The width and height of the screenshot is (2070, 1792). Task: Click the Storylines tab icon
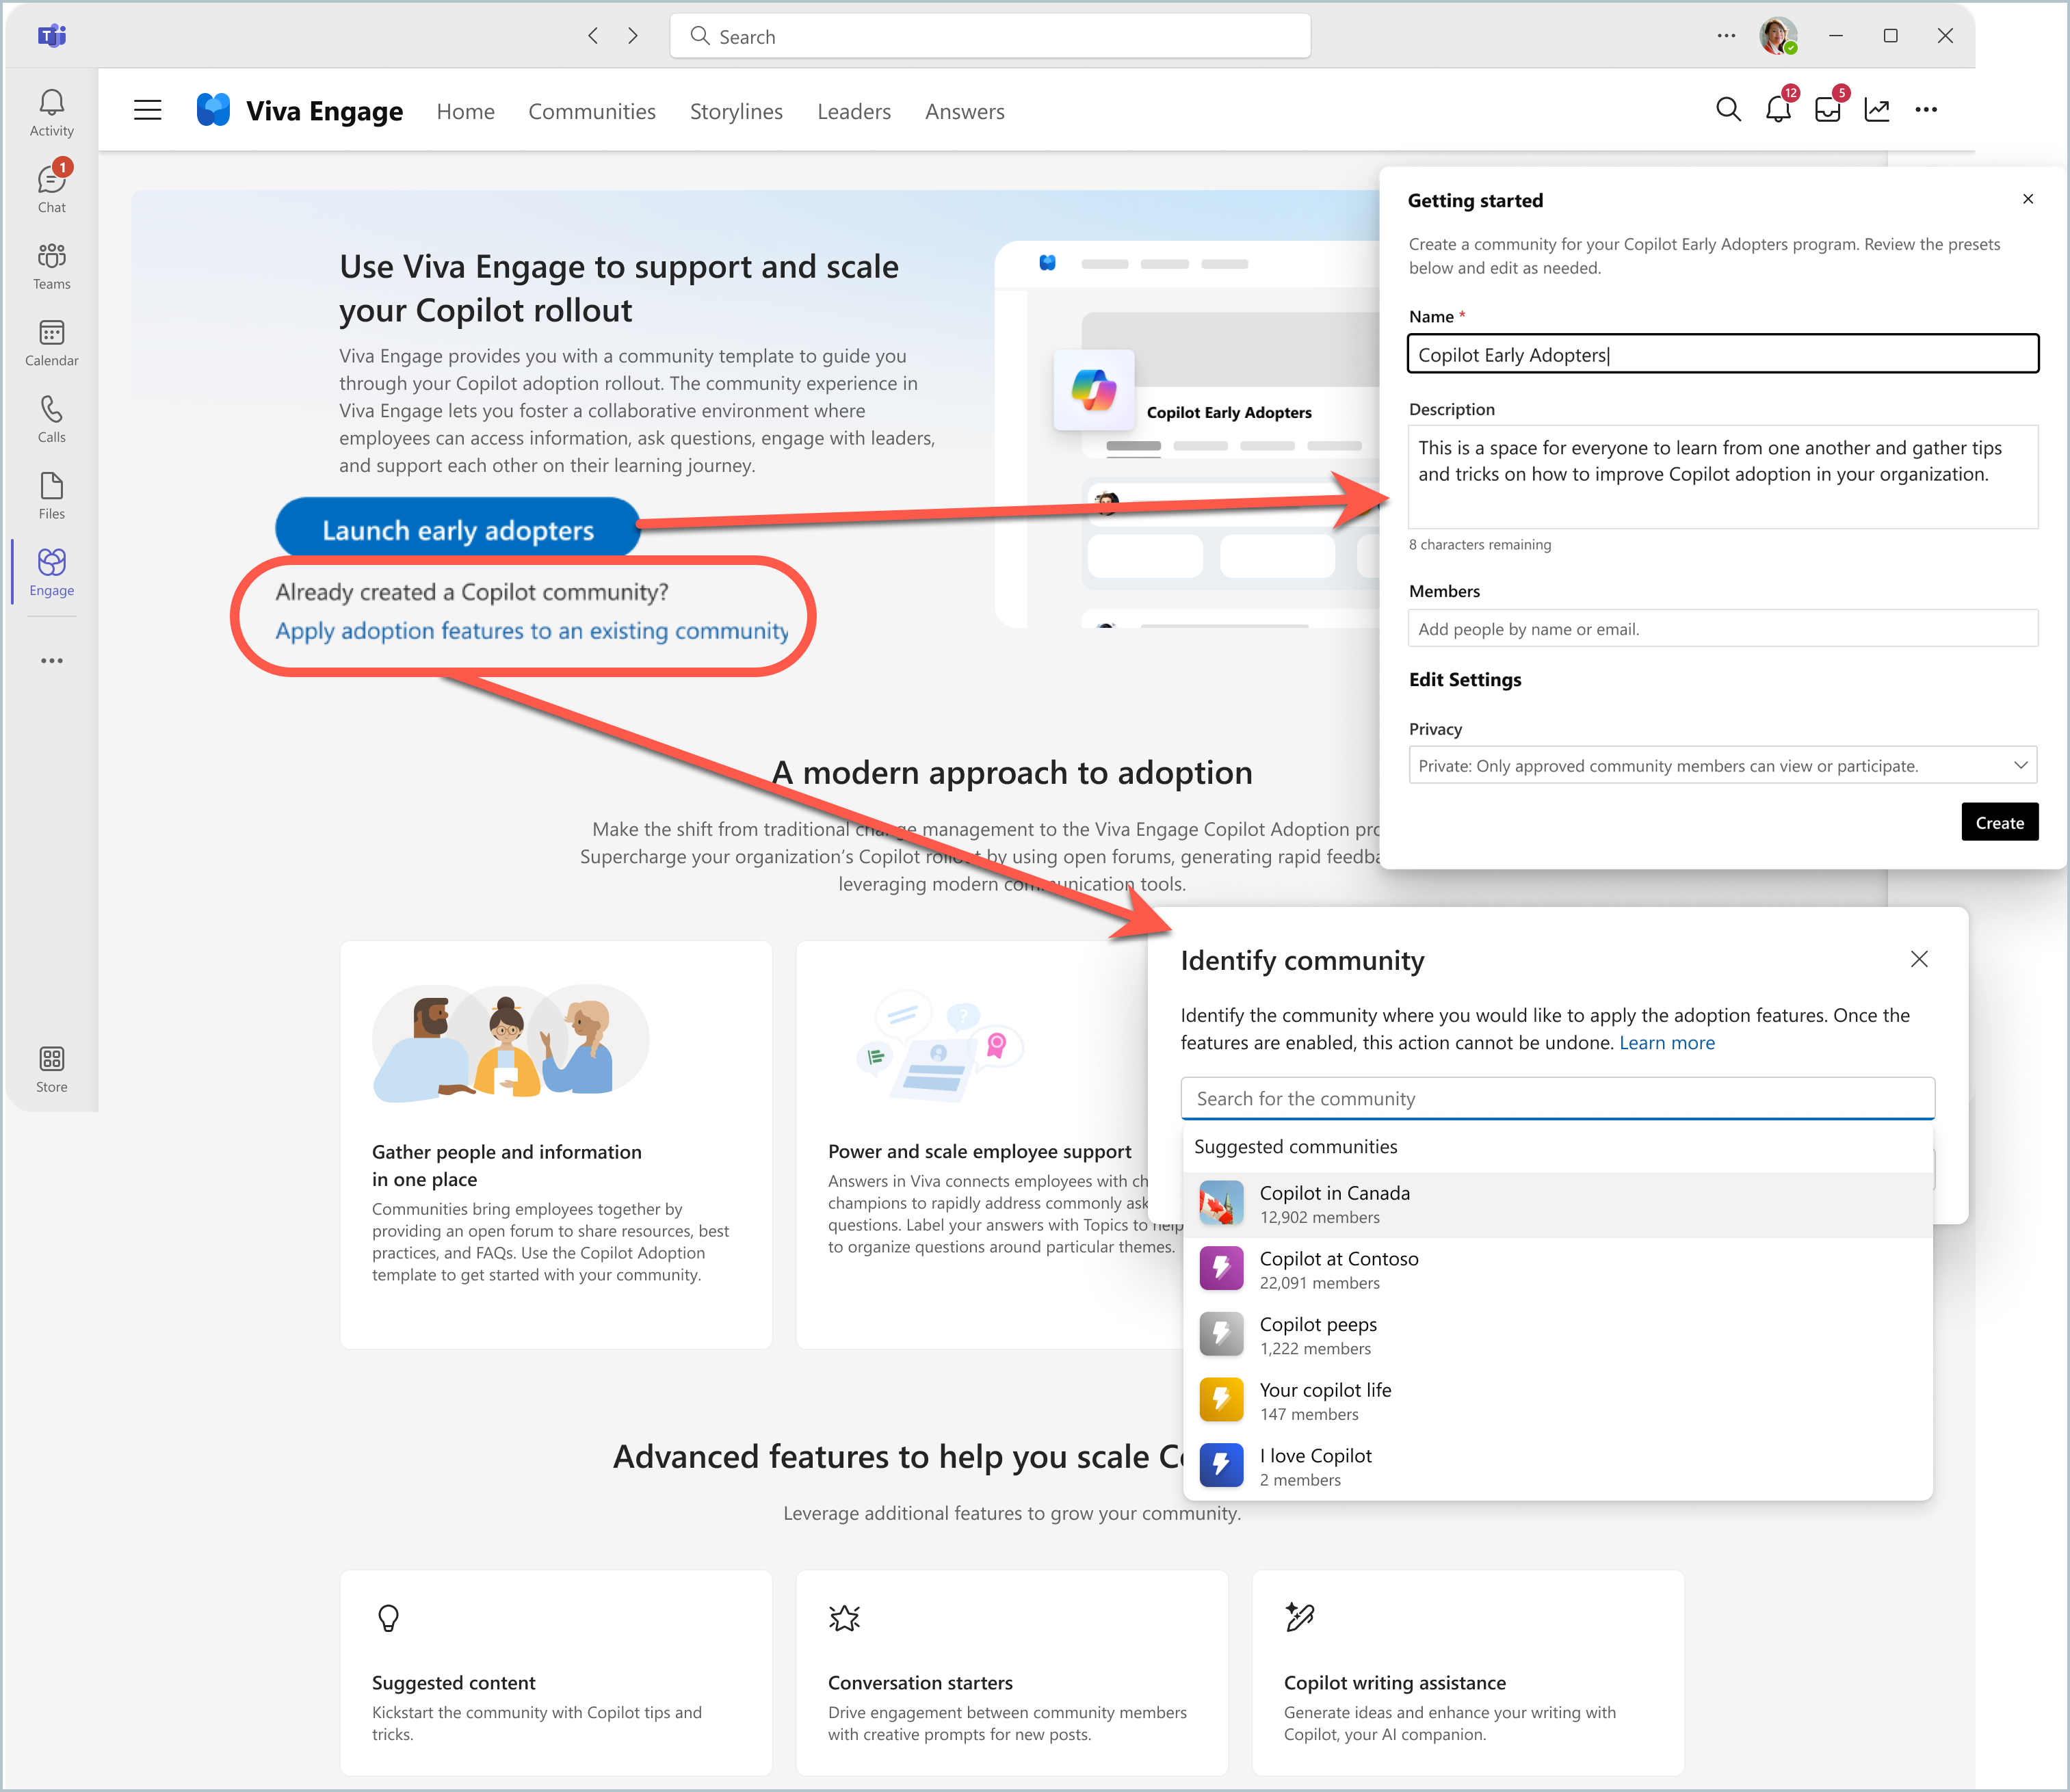(736, 109)
